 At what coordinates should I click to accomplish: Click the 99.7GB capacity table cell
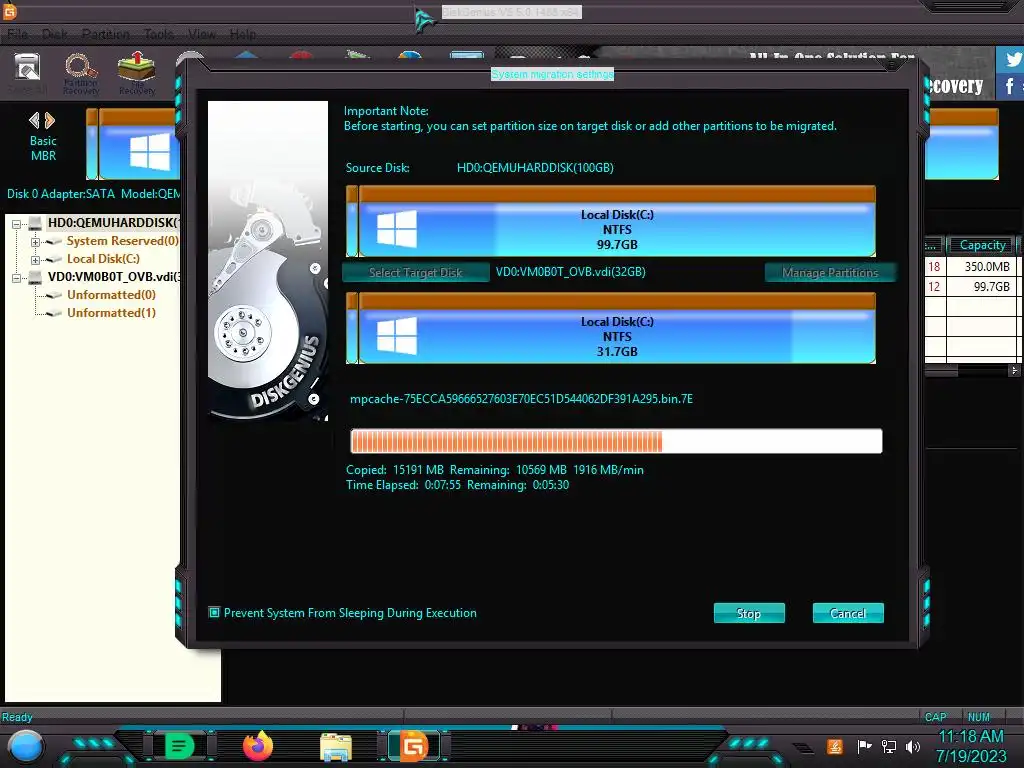click(981, 286)
